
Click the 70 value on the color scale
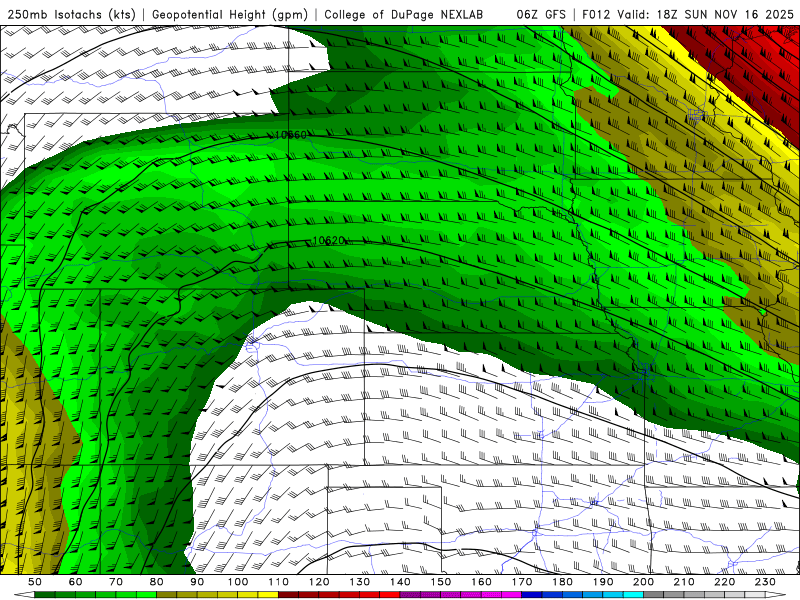[x=116, y=582]
